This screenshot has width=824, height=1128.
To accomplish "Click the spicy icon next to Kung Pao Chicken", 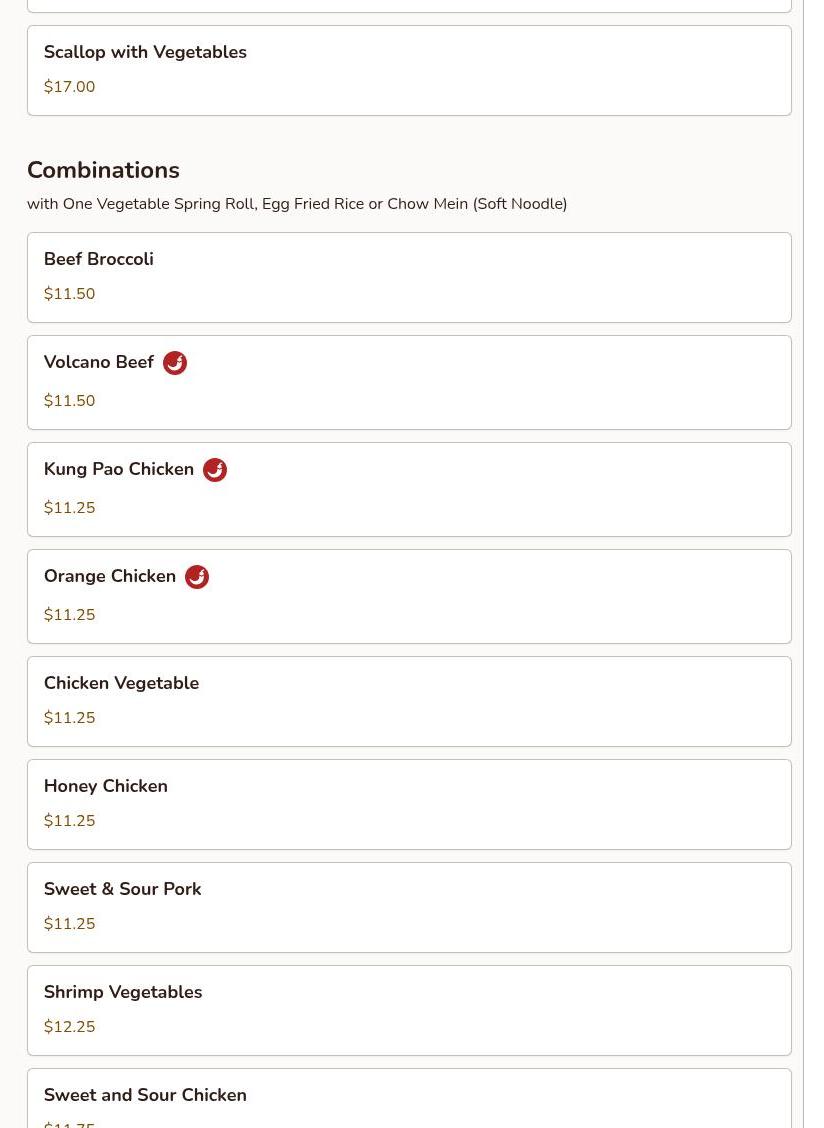I will (215, 470).
